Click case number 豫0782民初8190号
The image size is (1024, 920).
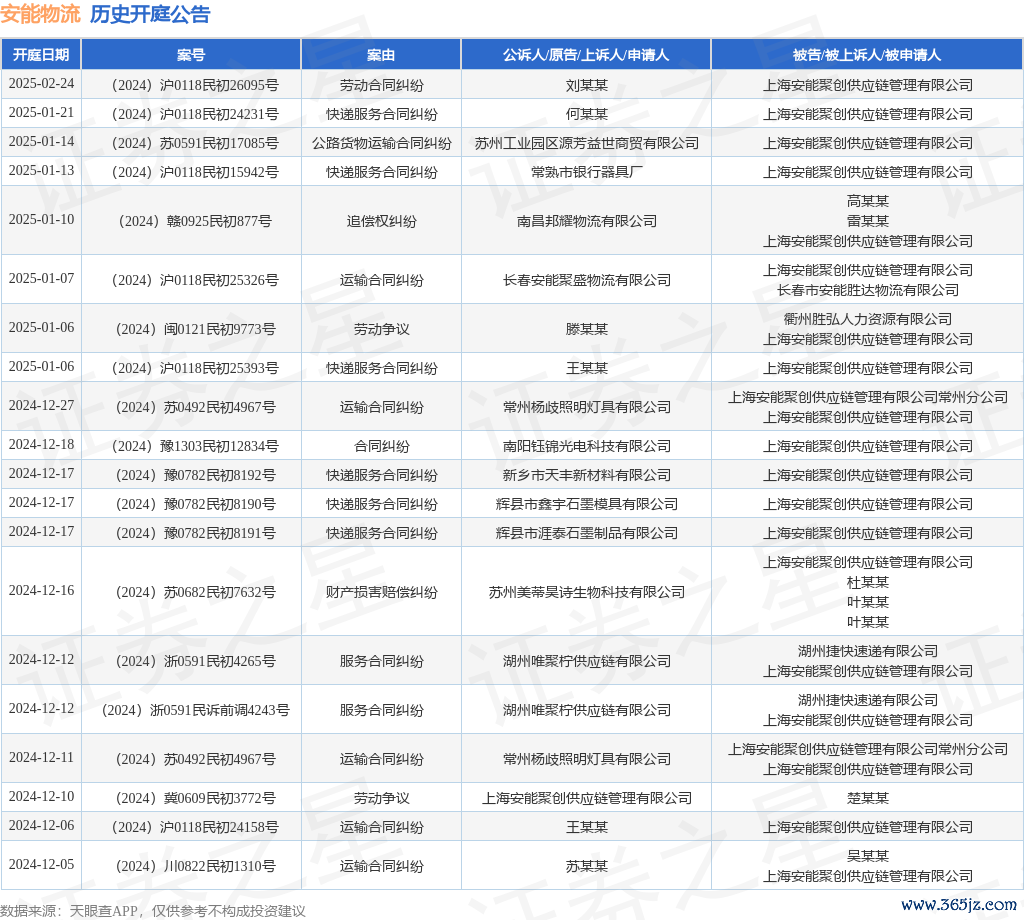[x=195, y=504]
